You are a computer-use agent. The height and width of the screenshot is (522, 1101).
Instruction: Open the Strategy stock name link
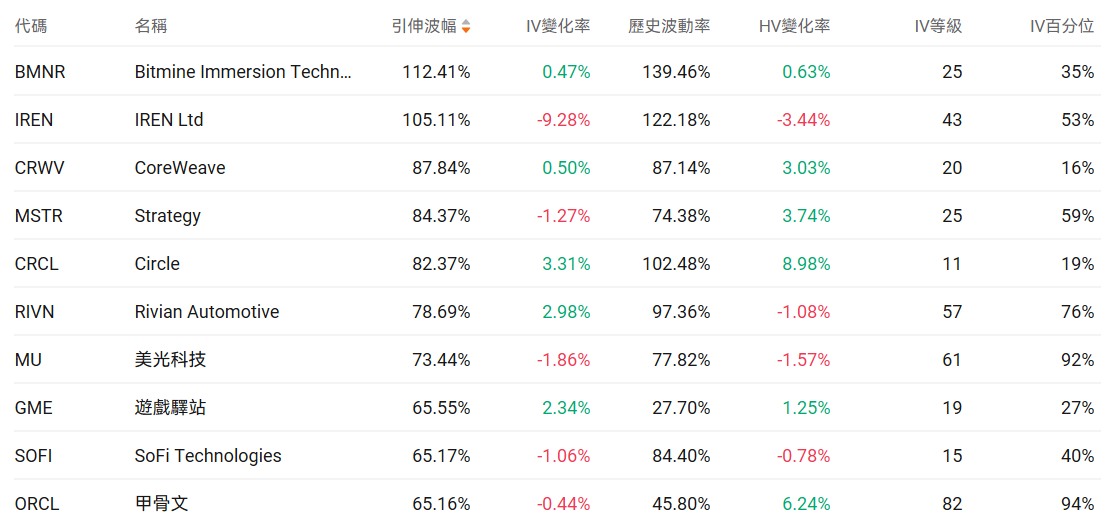168,216
